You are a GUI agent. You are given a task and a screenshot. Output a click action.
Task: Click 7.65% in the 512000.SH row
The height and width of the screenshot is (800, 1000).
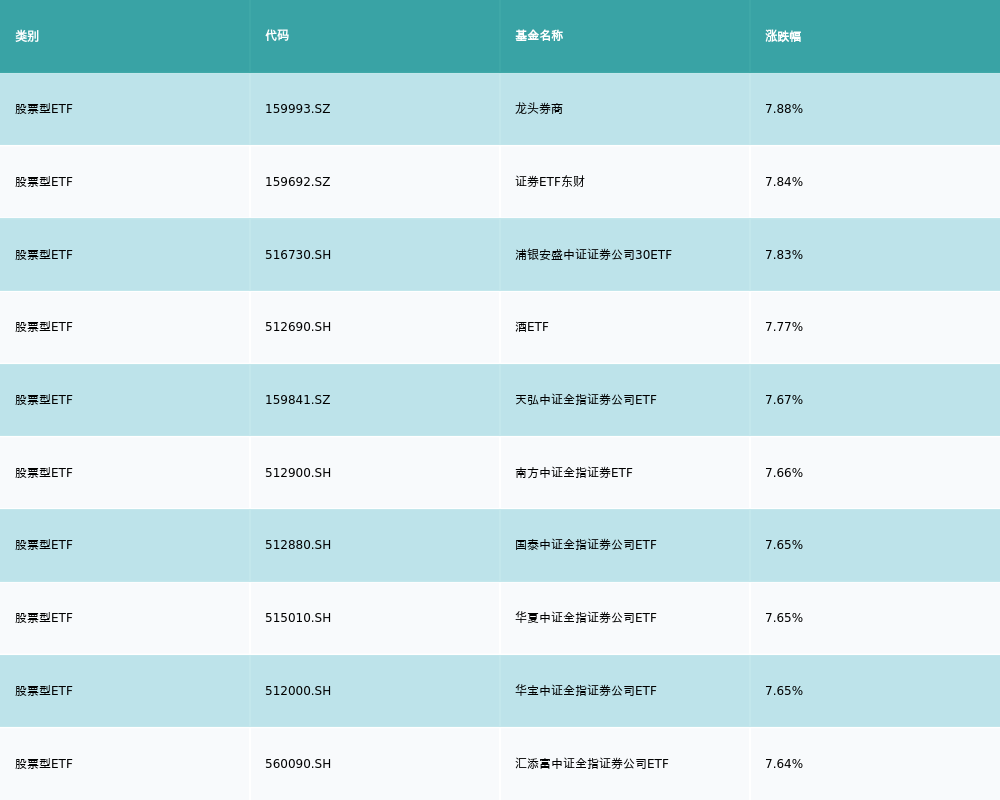[x=784, y=691]
